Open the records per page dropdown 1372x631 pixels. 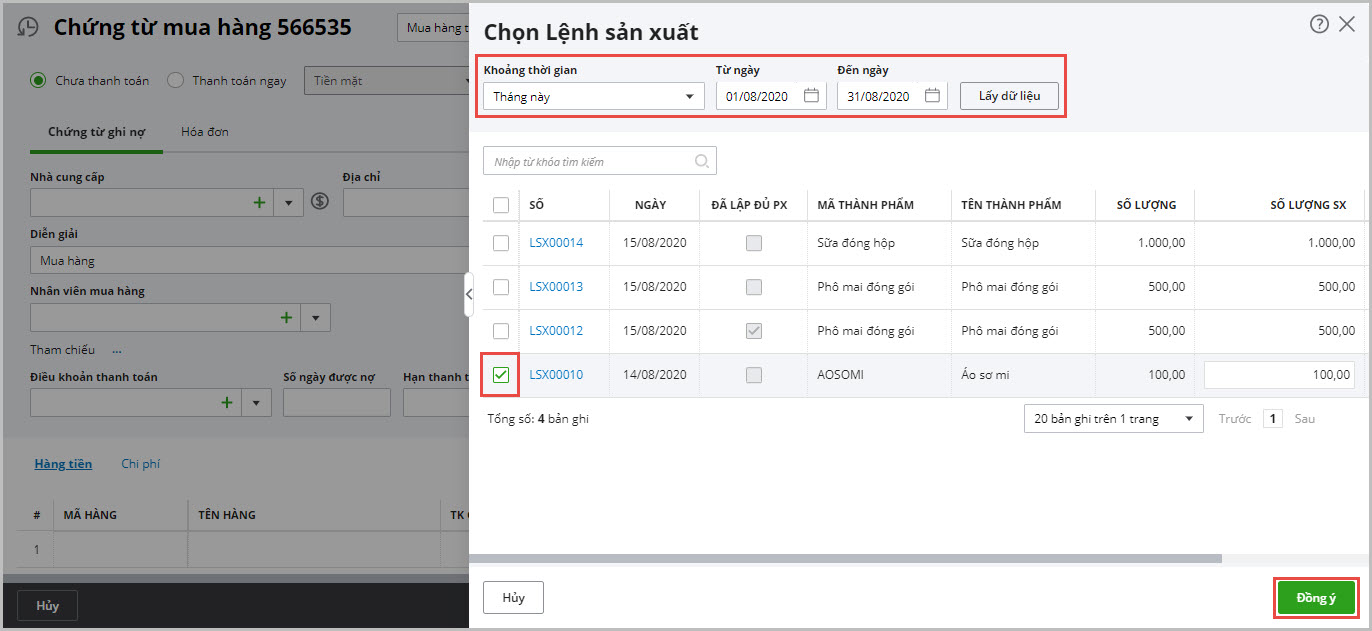[x=1113, y=419]
